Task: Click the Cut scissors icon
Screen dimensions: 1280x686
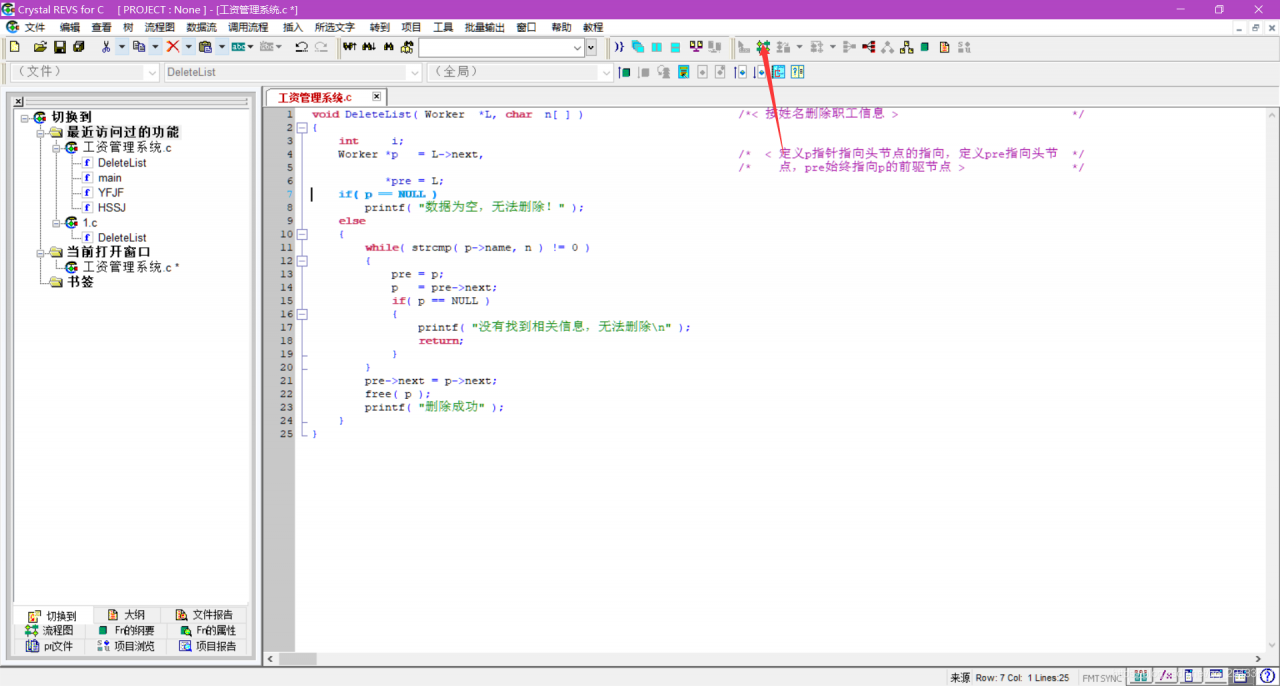Action: [106, 47]
